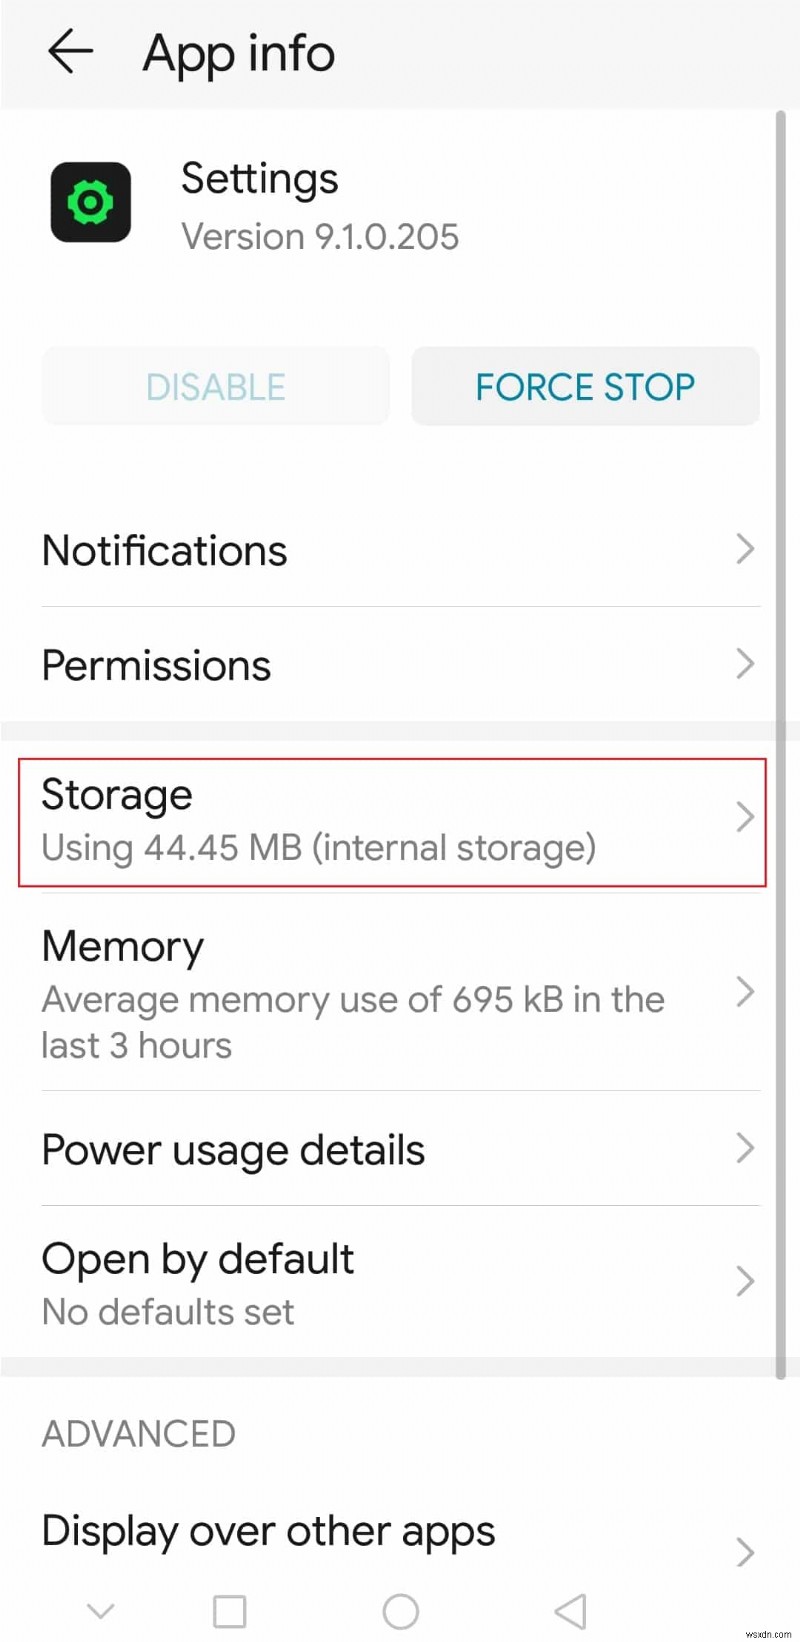Tap the internal storage usage text
The height and width of the screenshot is (1642, 800).
[318, 847]
